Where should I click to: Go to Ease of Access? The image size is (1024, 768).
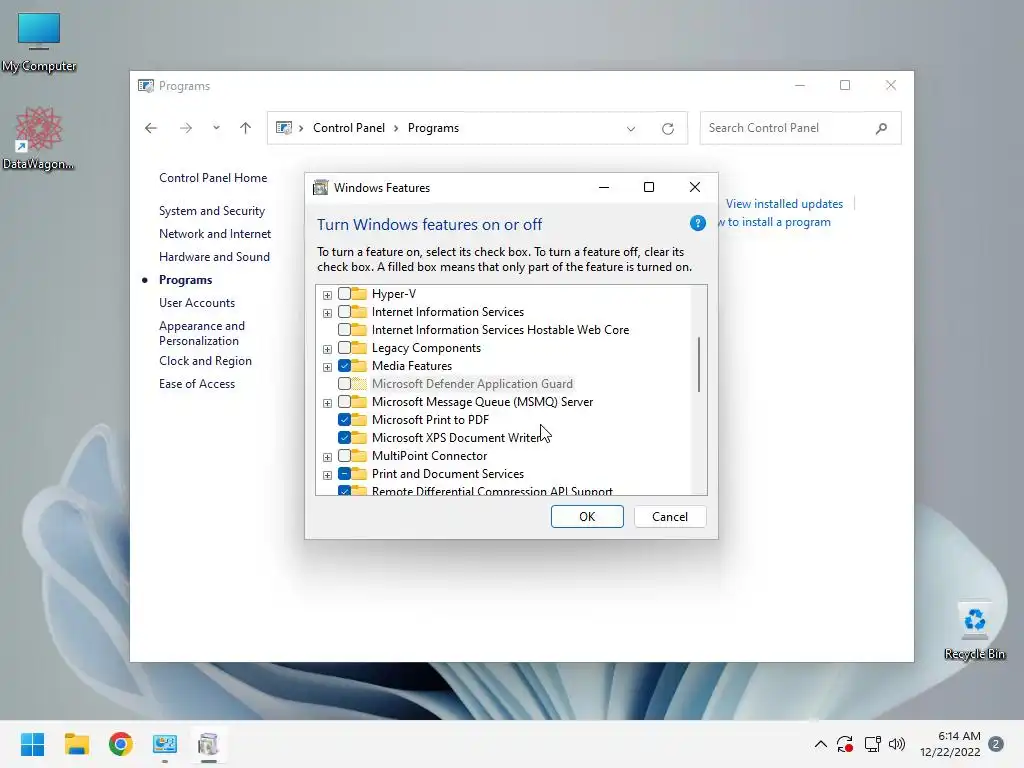click(x=197, y=384)
